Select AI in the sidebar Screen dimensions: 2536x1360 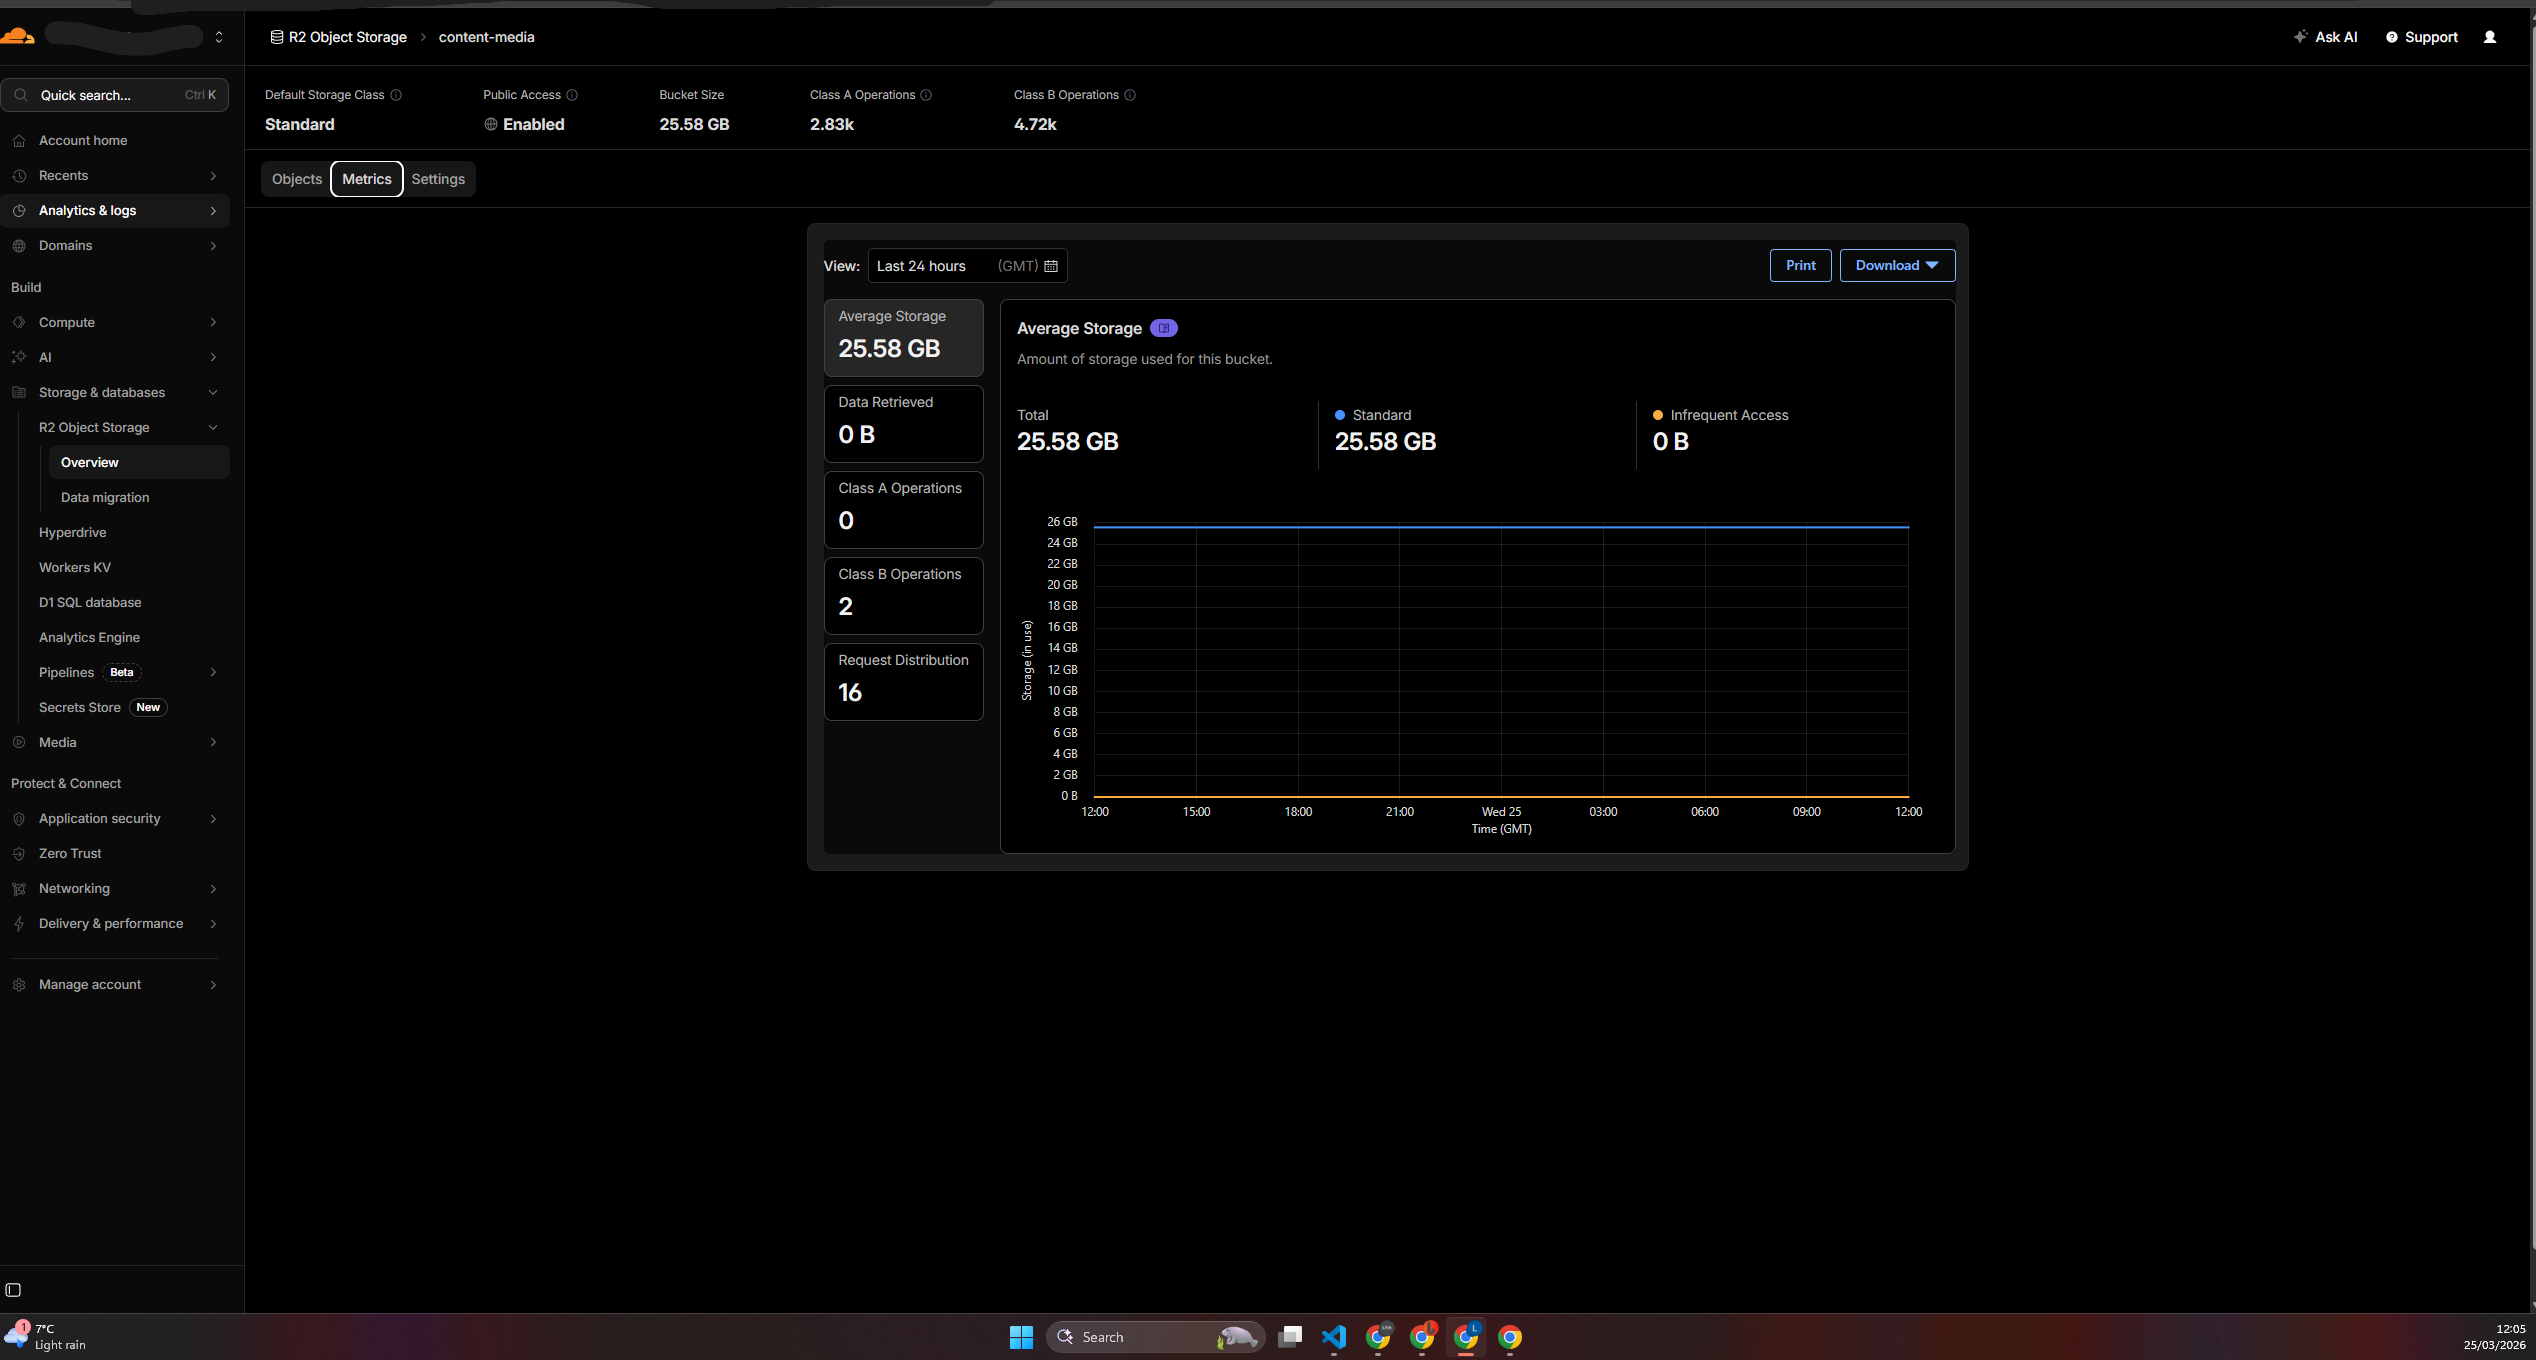[x=46, y=357]
